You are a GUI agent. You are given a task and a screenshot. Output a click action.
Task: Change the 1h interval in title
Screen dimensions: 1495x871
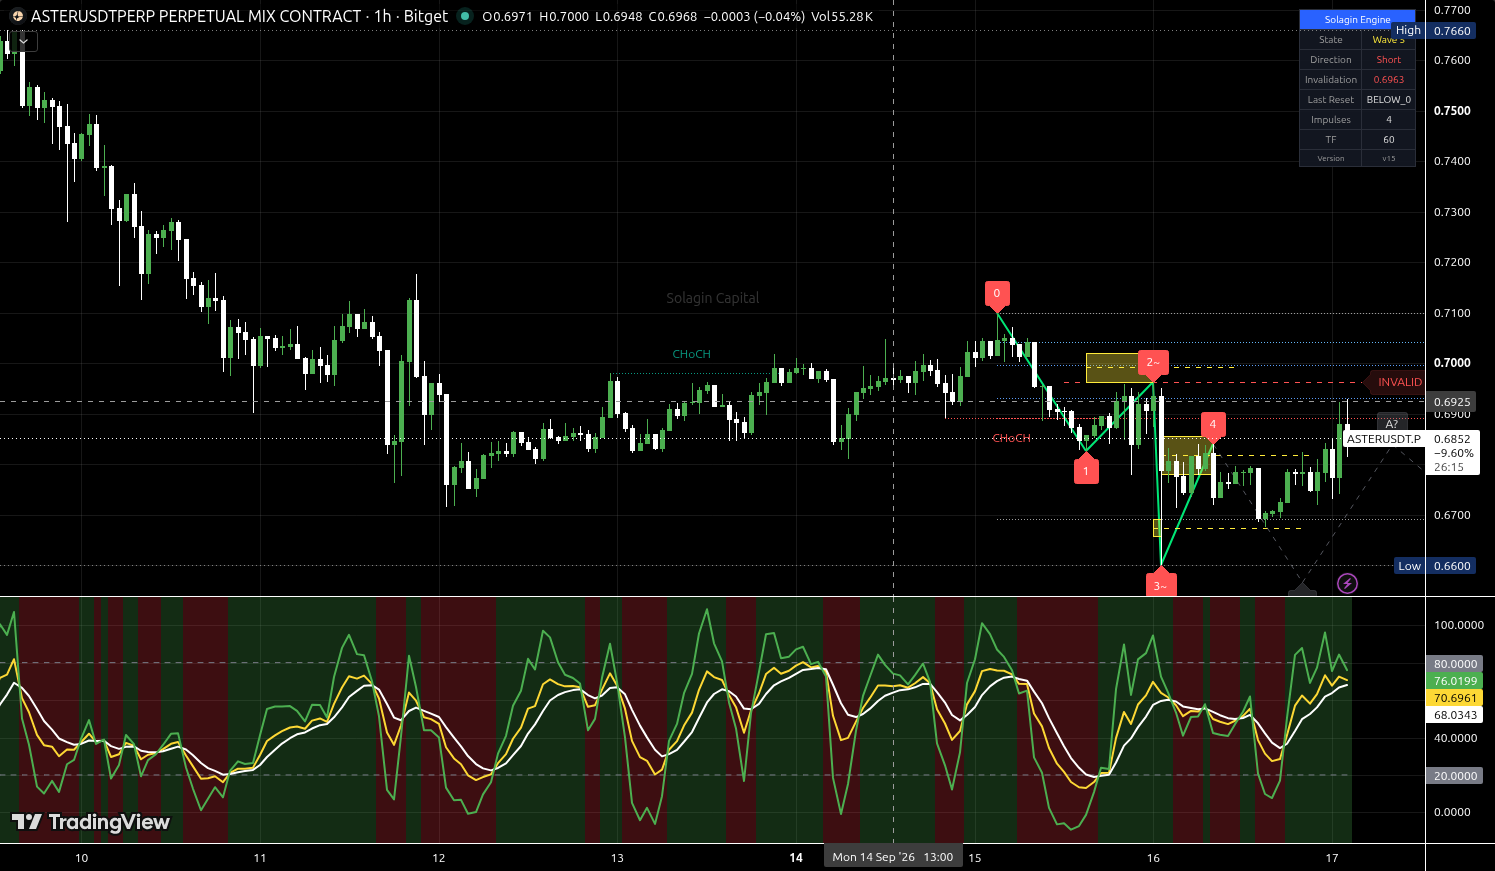click(383, 16)
